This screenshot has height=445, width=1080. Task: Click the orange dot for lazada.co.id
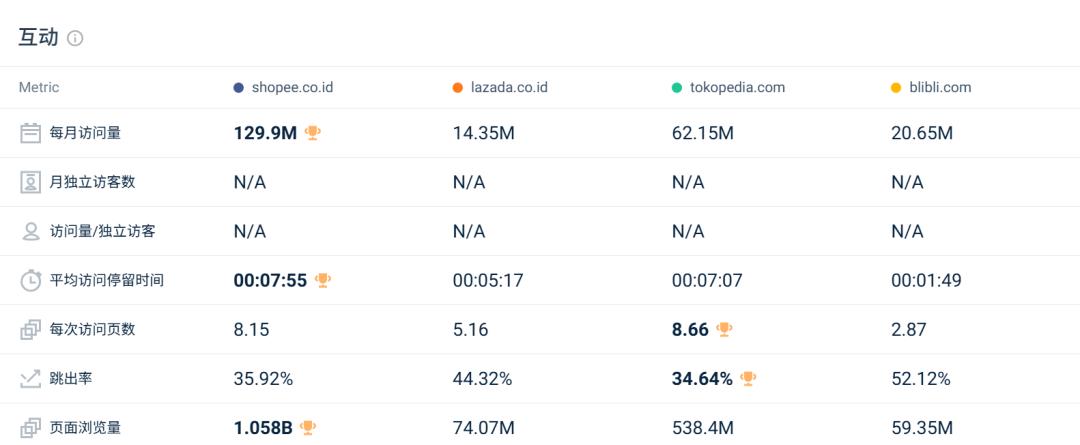[457, 87]
